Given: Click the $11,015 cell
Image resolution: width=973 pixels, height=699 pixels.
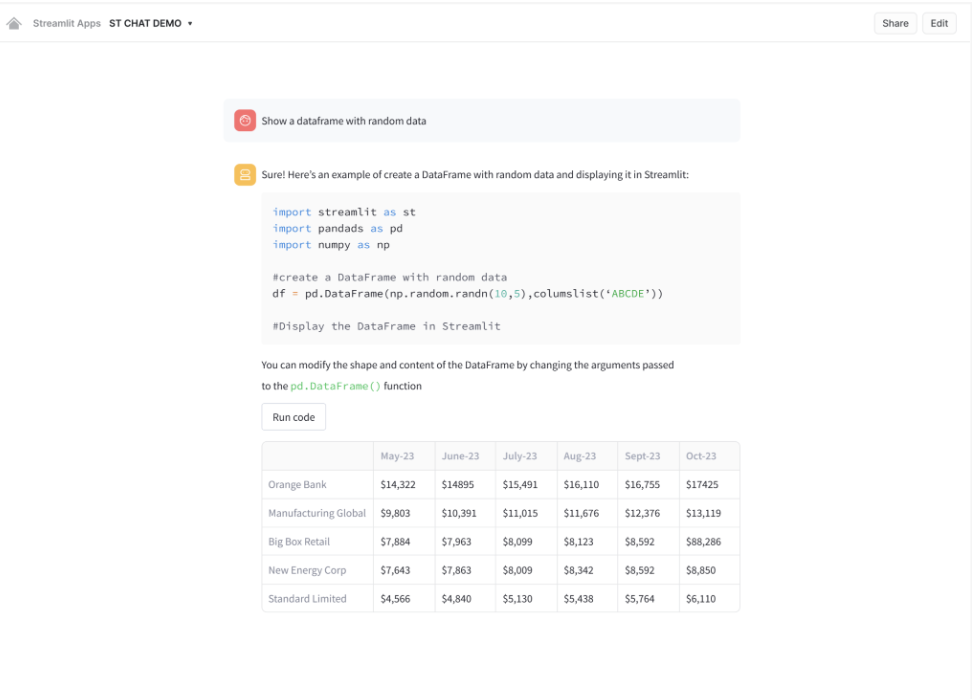Looking at the screenshot, I should (526, 513).
